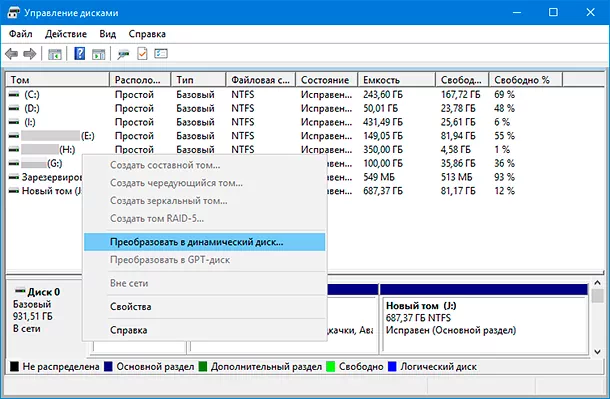Click the dark blue Основной раздел legend swatch

(108, 366)
